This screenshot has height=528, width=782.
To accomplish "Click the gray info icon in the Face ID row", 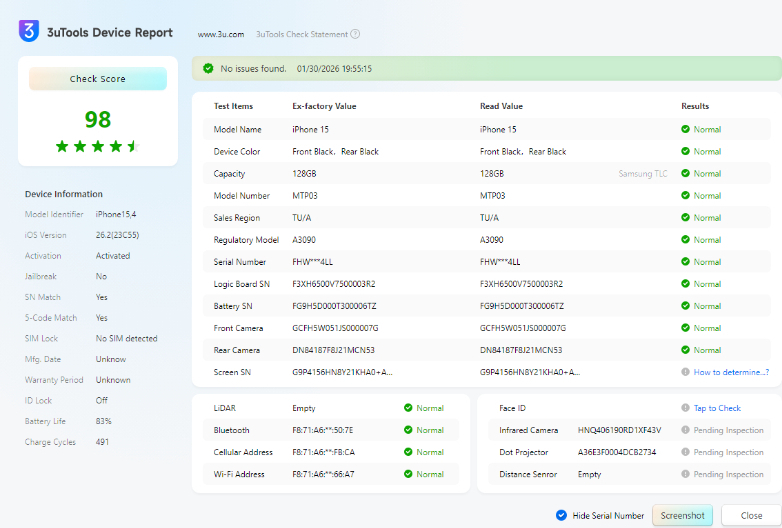I will point(685,408).
